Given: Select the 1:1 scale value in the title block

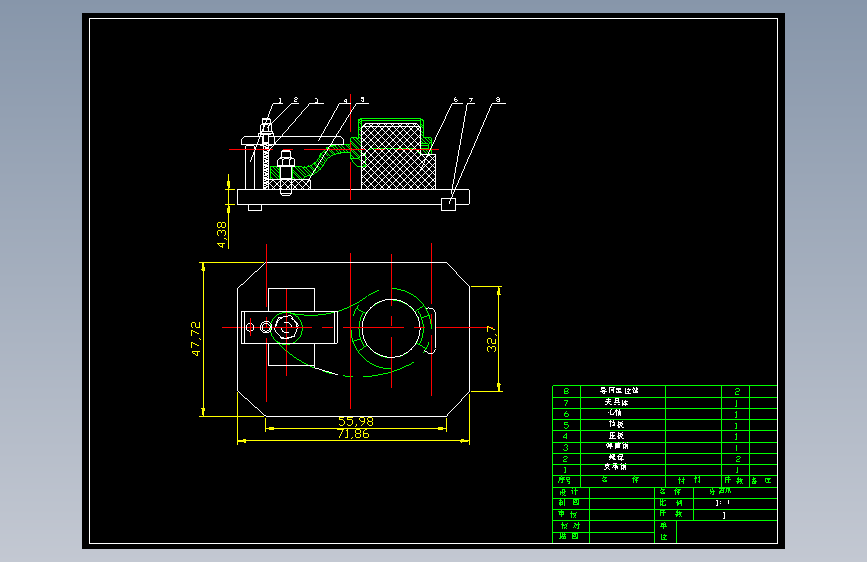Looking at the screenshot, I should 723,503.
